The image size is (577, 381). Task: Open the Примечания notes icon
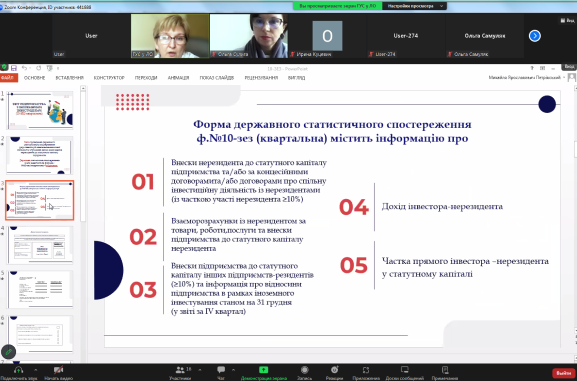tap(445, 370)
